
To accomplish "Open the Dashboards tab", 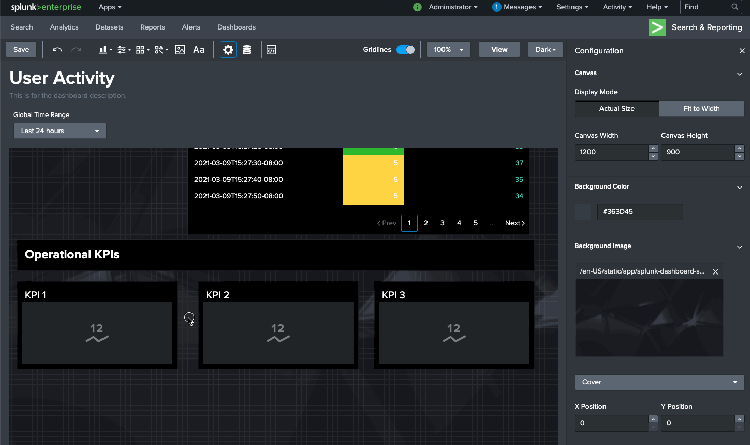I will [x=236, y=27].
